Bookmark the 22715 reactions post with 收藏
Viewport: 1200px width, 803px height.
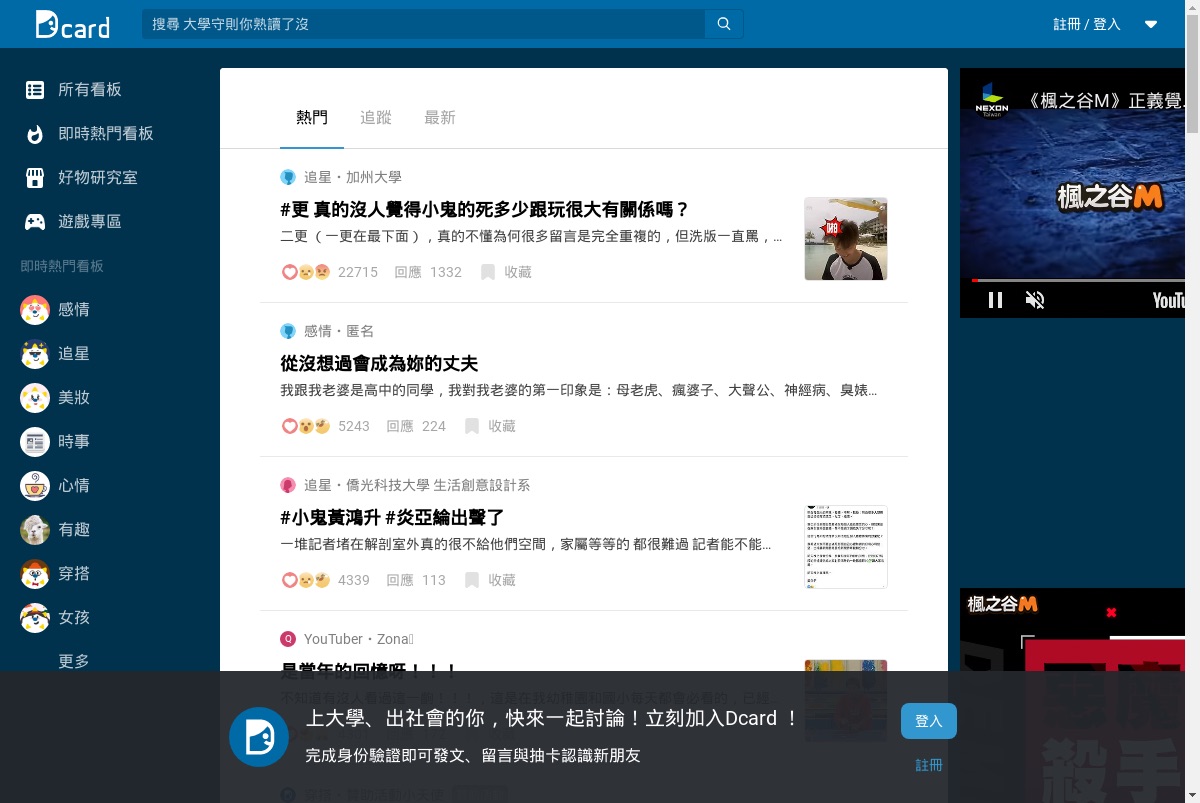coord(506,272)
